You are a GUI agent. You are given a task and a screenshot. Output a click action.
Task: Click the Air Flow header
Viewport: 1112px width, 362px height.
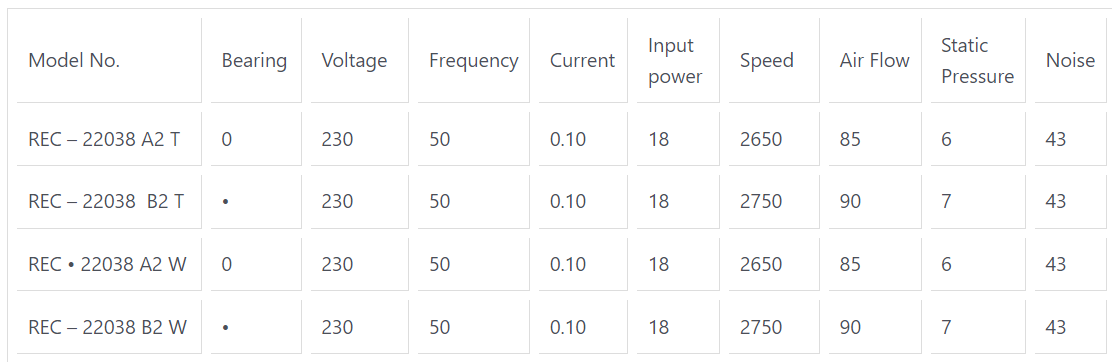tap(874, 61)
